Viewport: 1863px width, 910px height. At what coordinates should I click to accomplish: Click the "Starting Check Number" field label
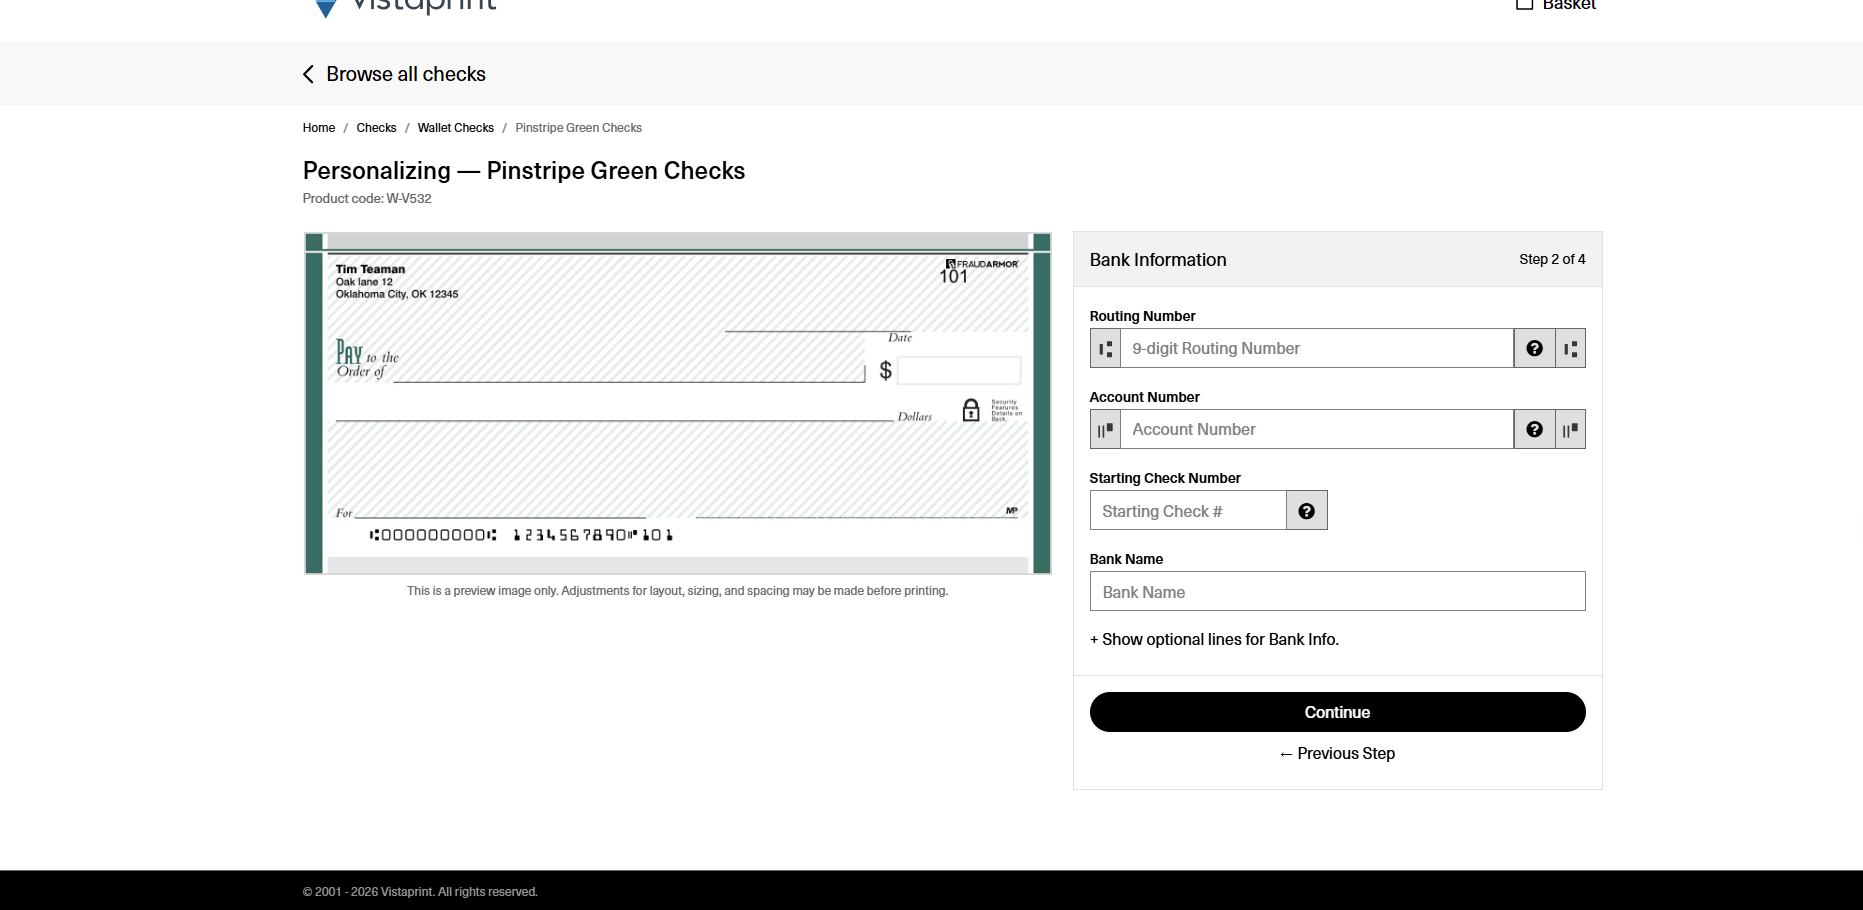[x=1165, y=478]
